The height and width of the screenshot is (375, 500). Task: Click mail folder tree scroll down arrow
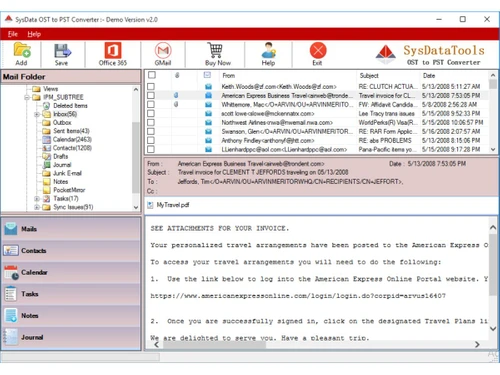136,207
